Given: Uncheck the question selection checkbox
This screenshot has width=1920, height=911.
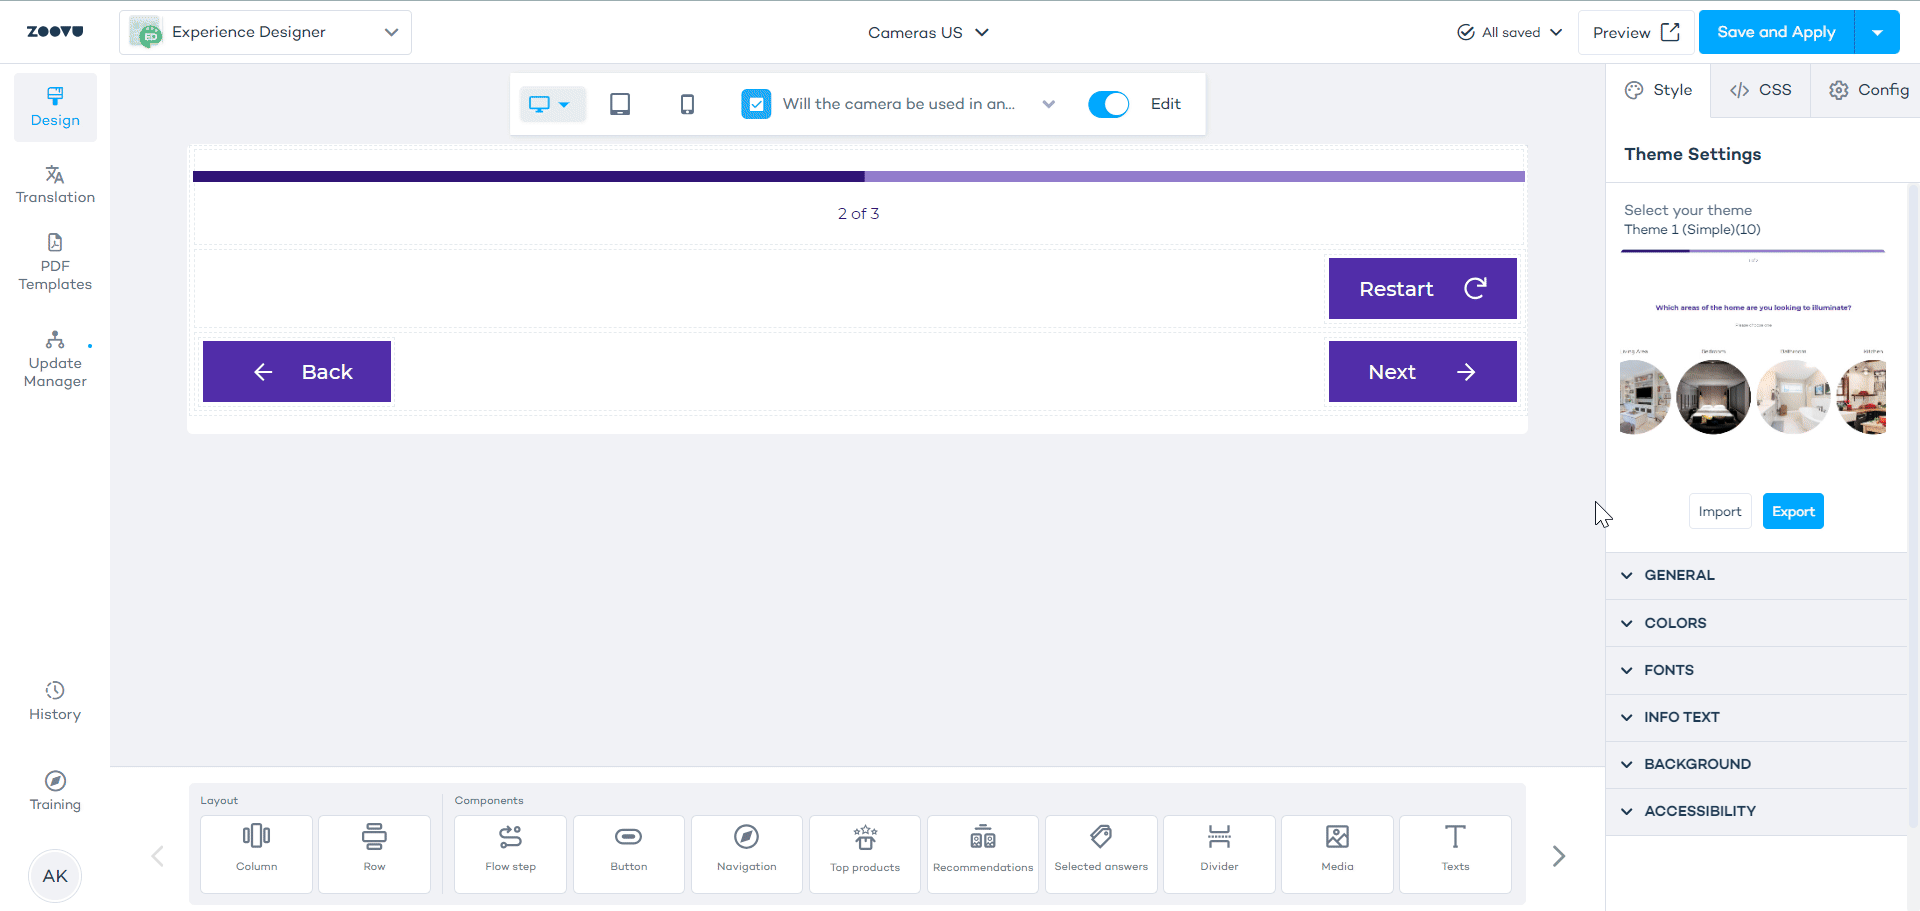Looking at the screenshot, I should click(756, 103).
